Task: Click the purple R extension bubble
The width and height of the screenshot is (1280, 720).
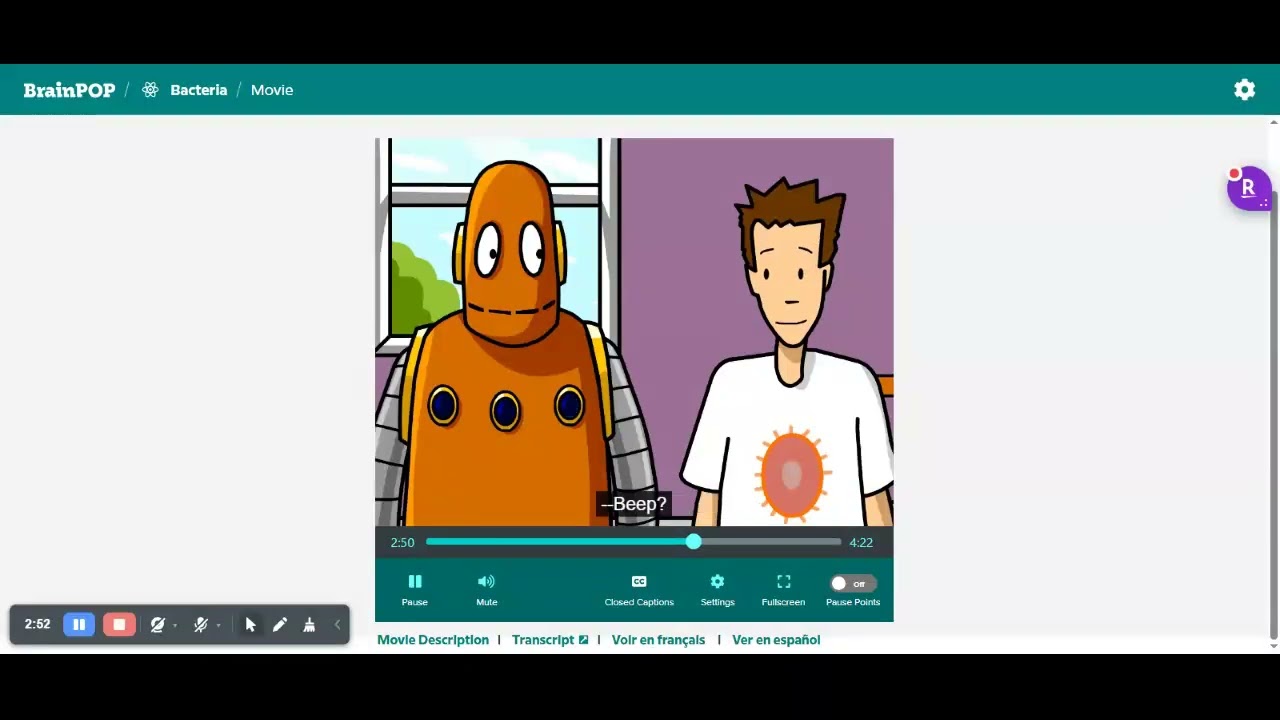Action: (1249, 188)
